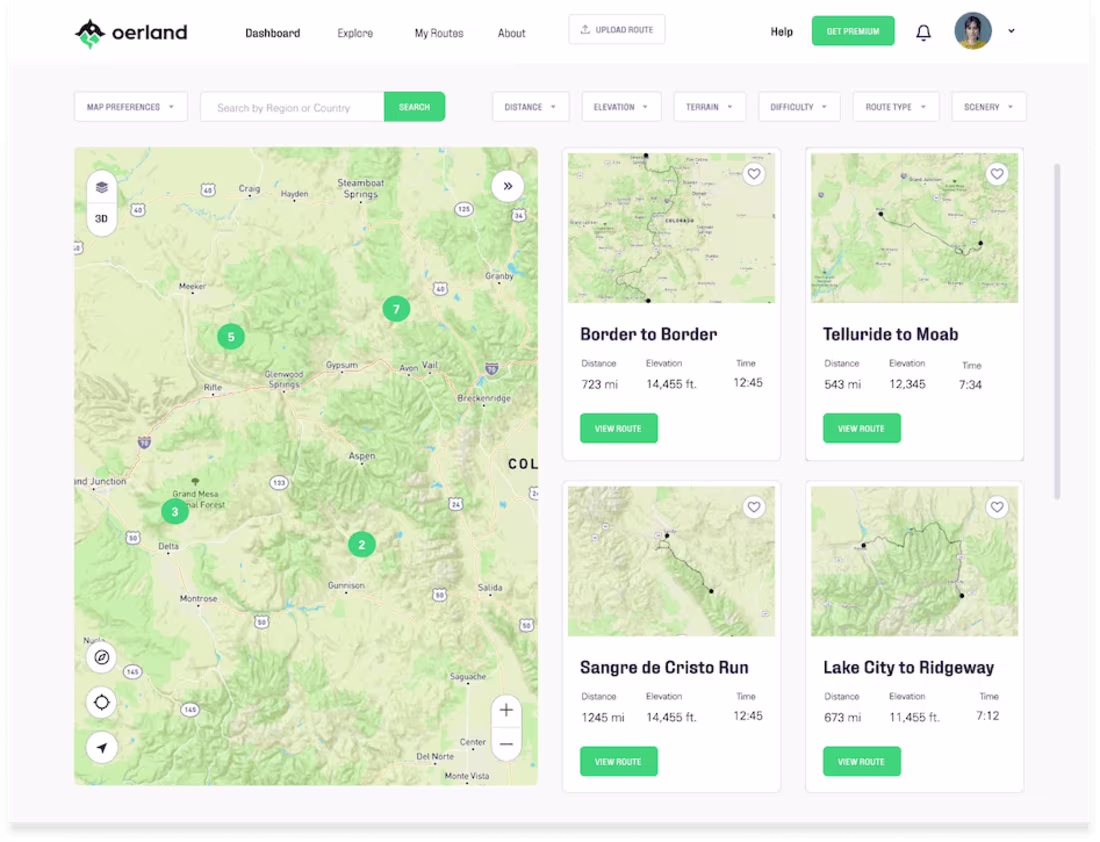Click Get Premium button

point(853,31)
